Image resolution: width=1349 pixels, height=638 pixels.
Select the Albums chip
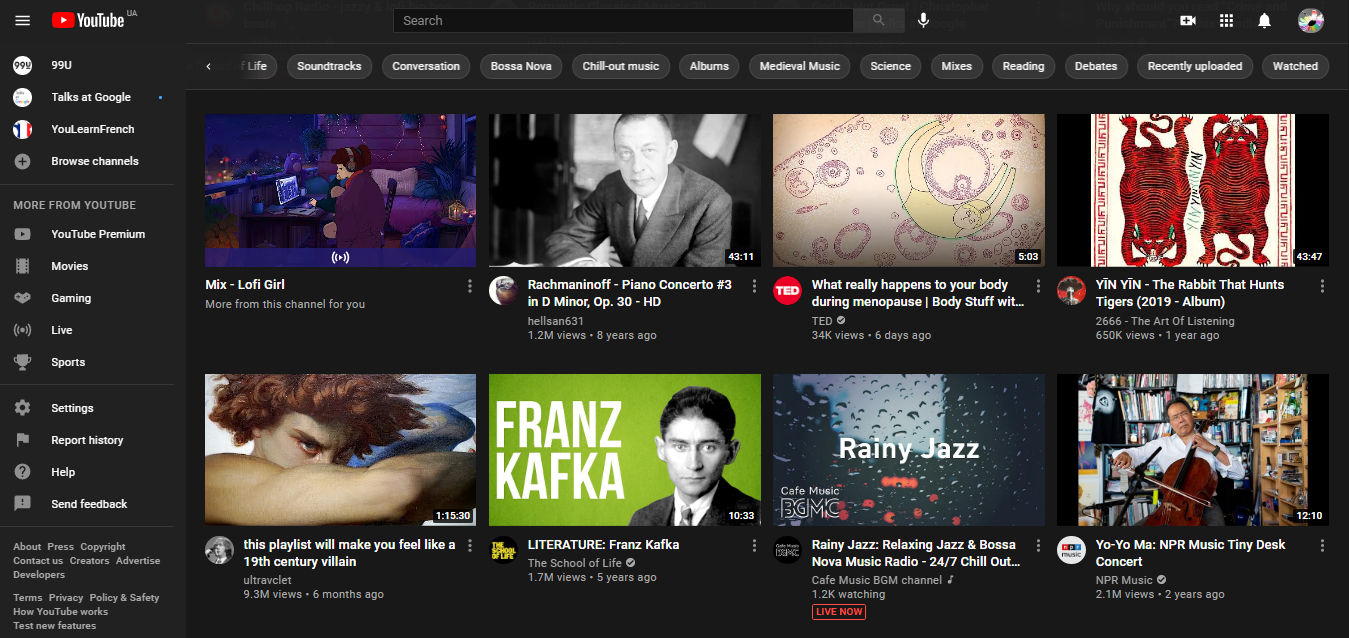coord(709,66)
